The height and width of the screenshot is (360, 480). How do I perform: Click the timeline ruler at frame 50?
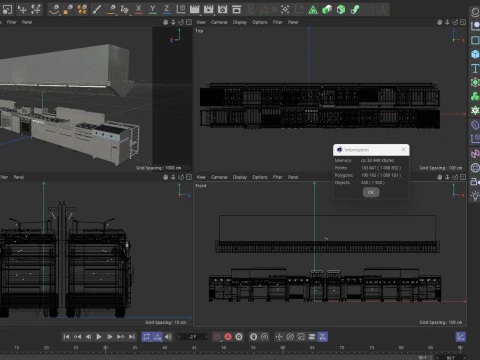tap(224, 348)
